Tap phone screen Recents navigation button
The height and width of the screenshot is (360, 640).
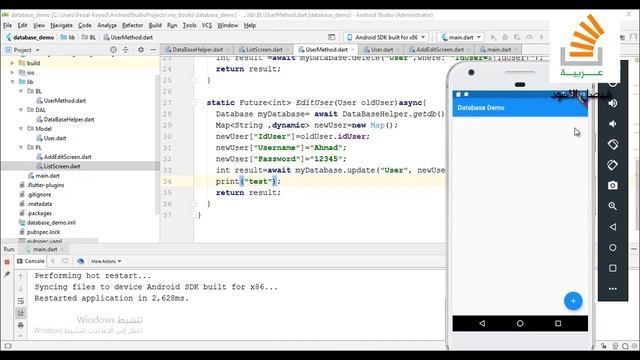point(558,323)
